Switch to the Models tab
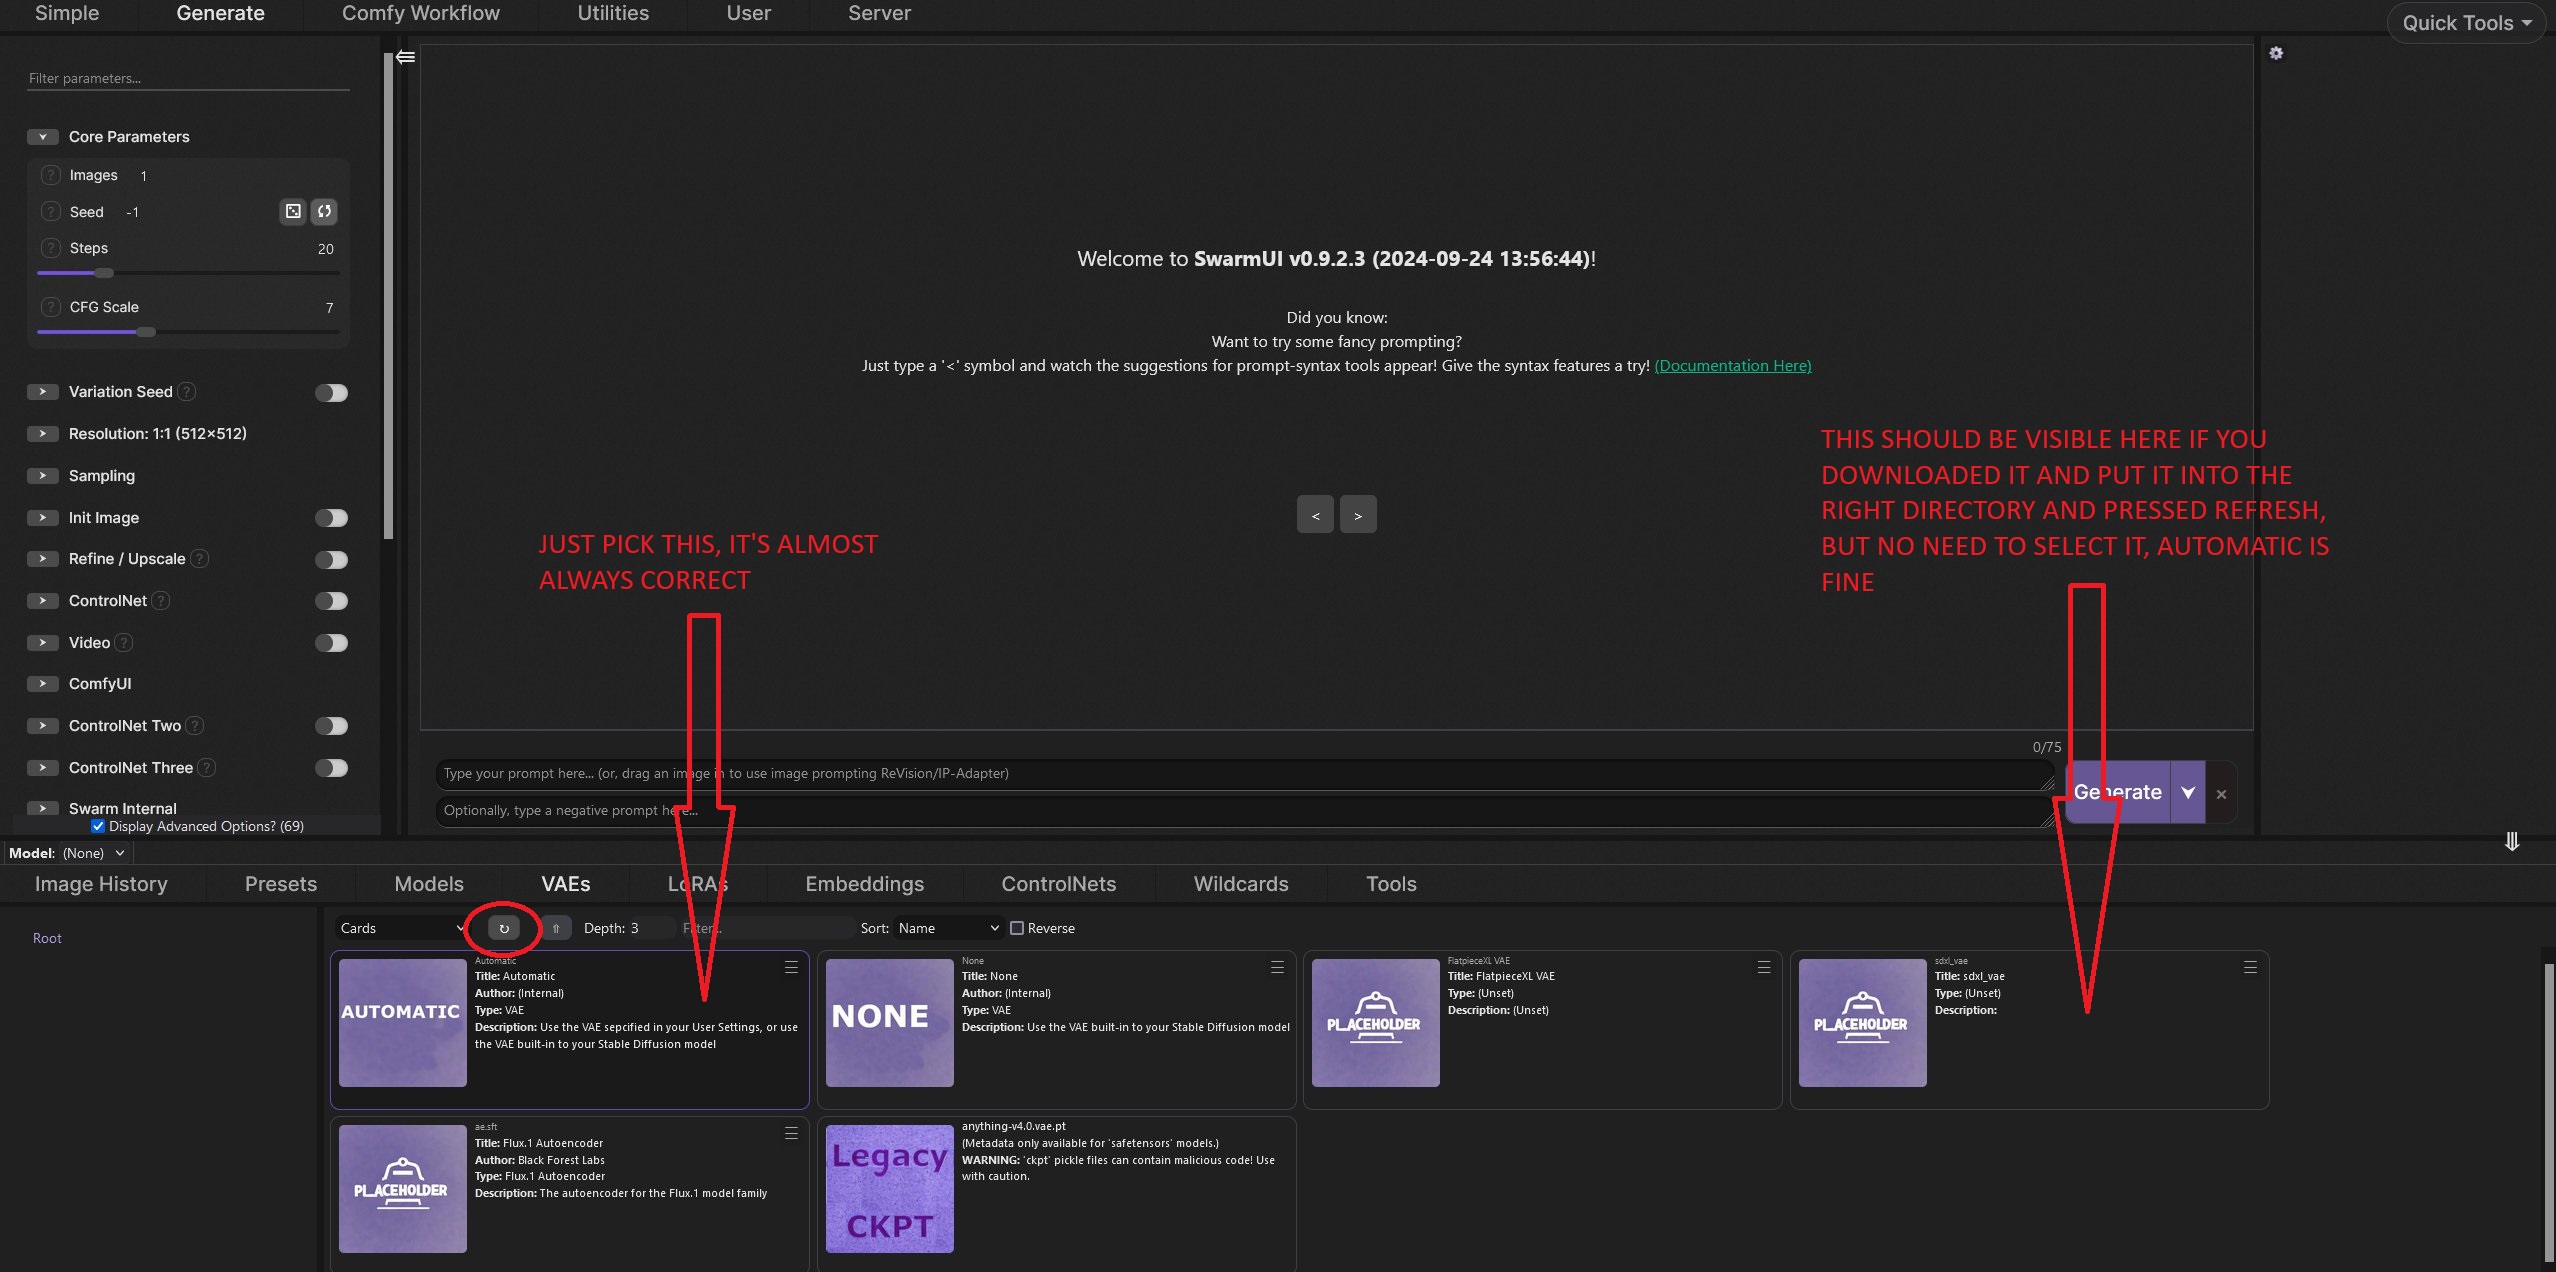The image size is (2556, 1272). pyautogui.click(x=429, y=884)
